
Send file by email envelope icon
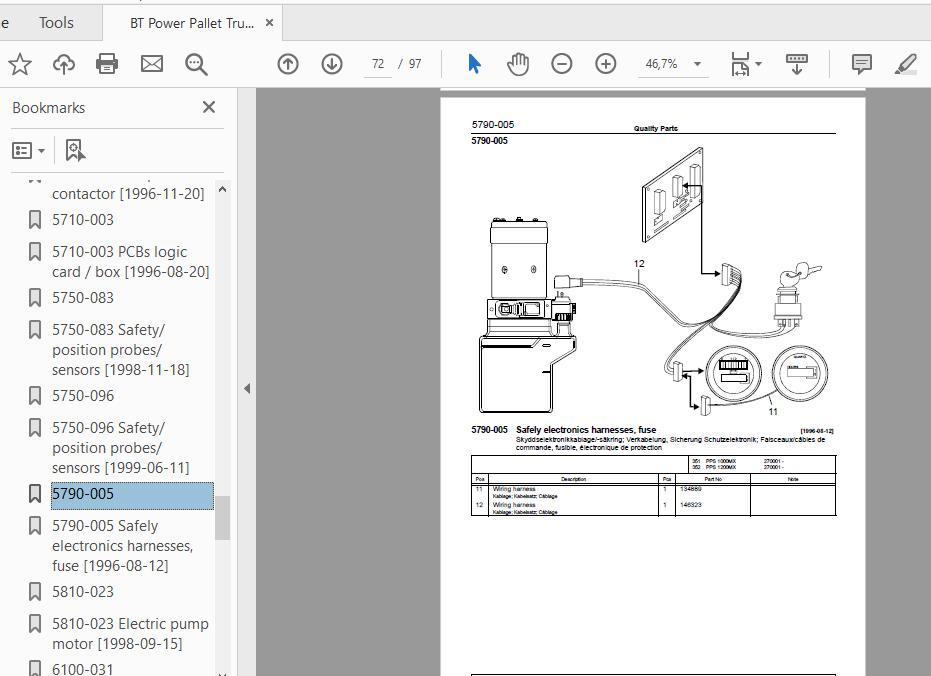(151, 64)
